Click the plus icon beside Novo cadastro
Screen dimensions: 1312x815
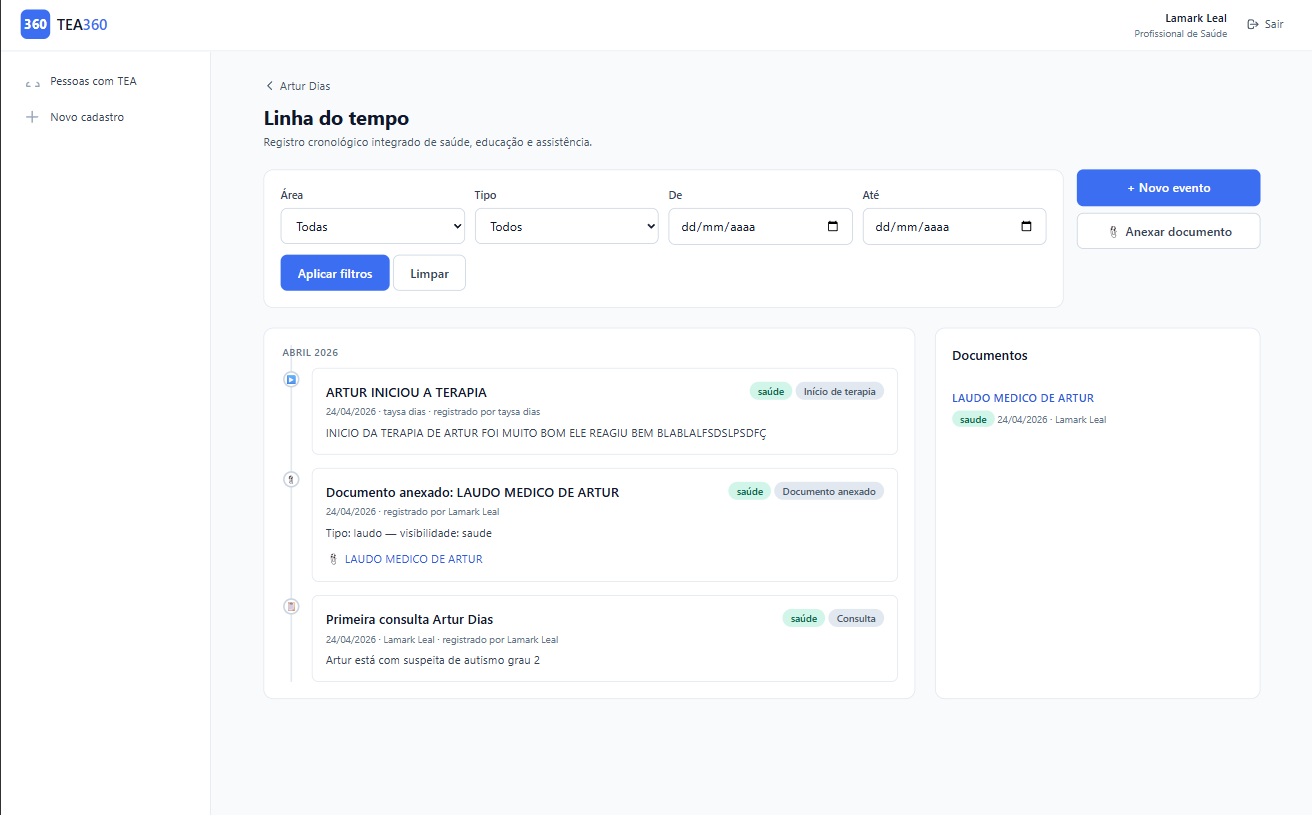point(32,117)
